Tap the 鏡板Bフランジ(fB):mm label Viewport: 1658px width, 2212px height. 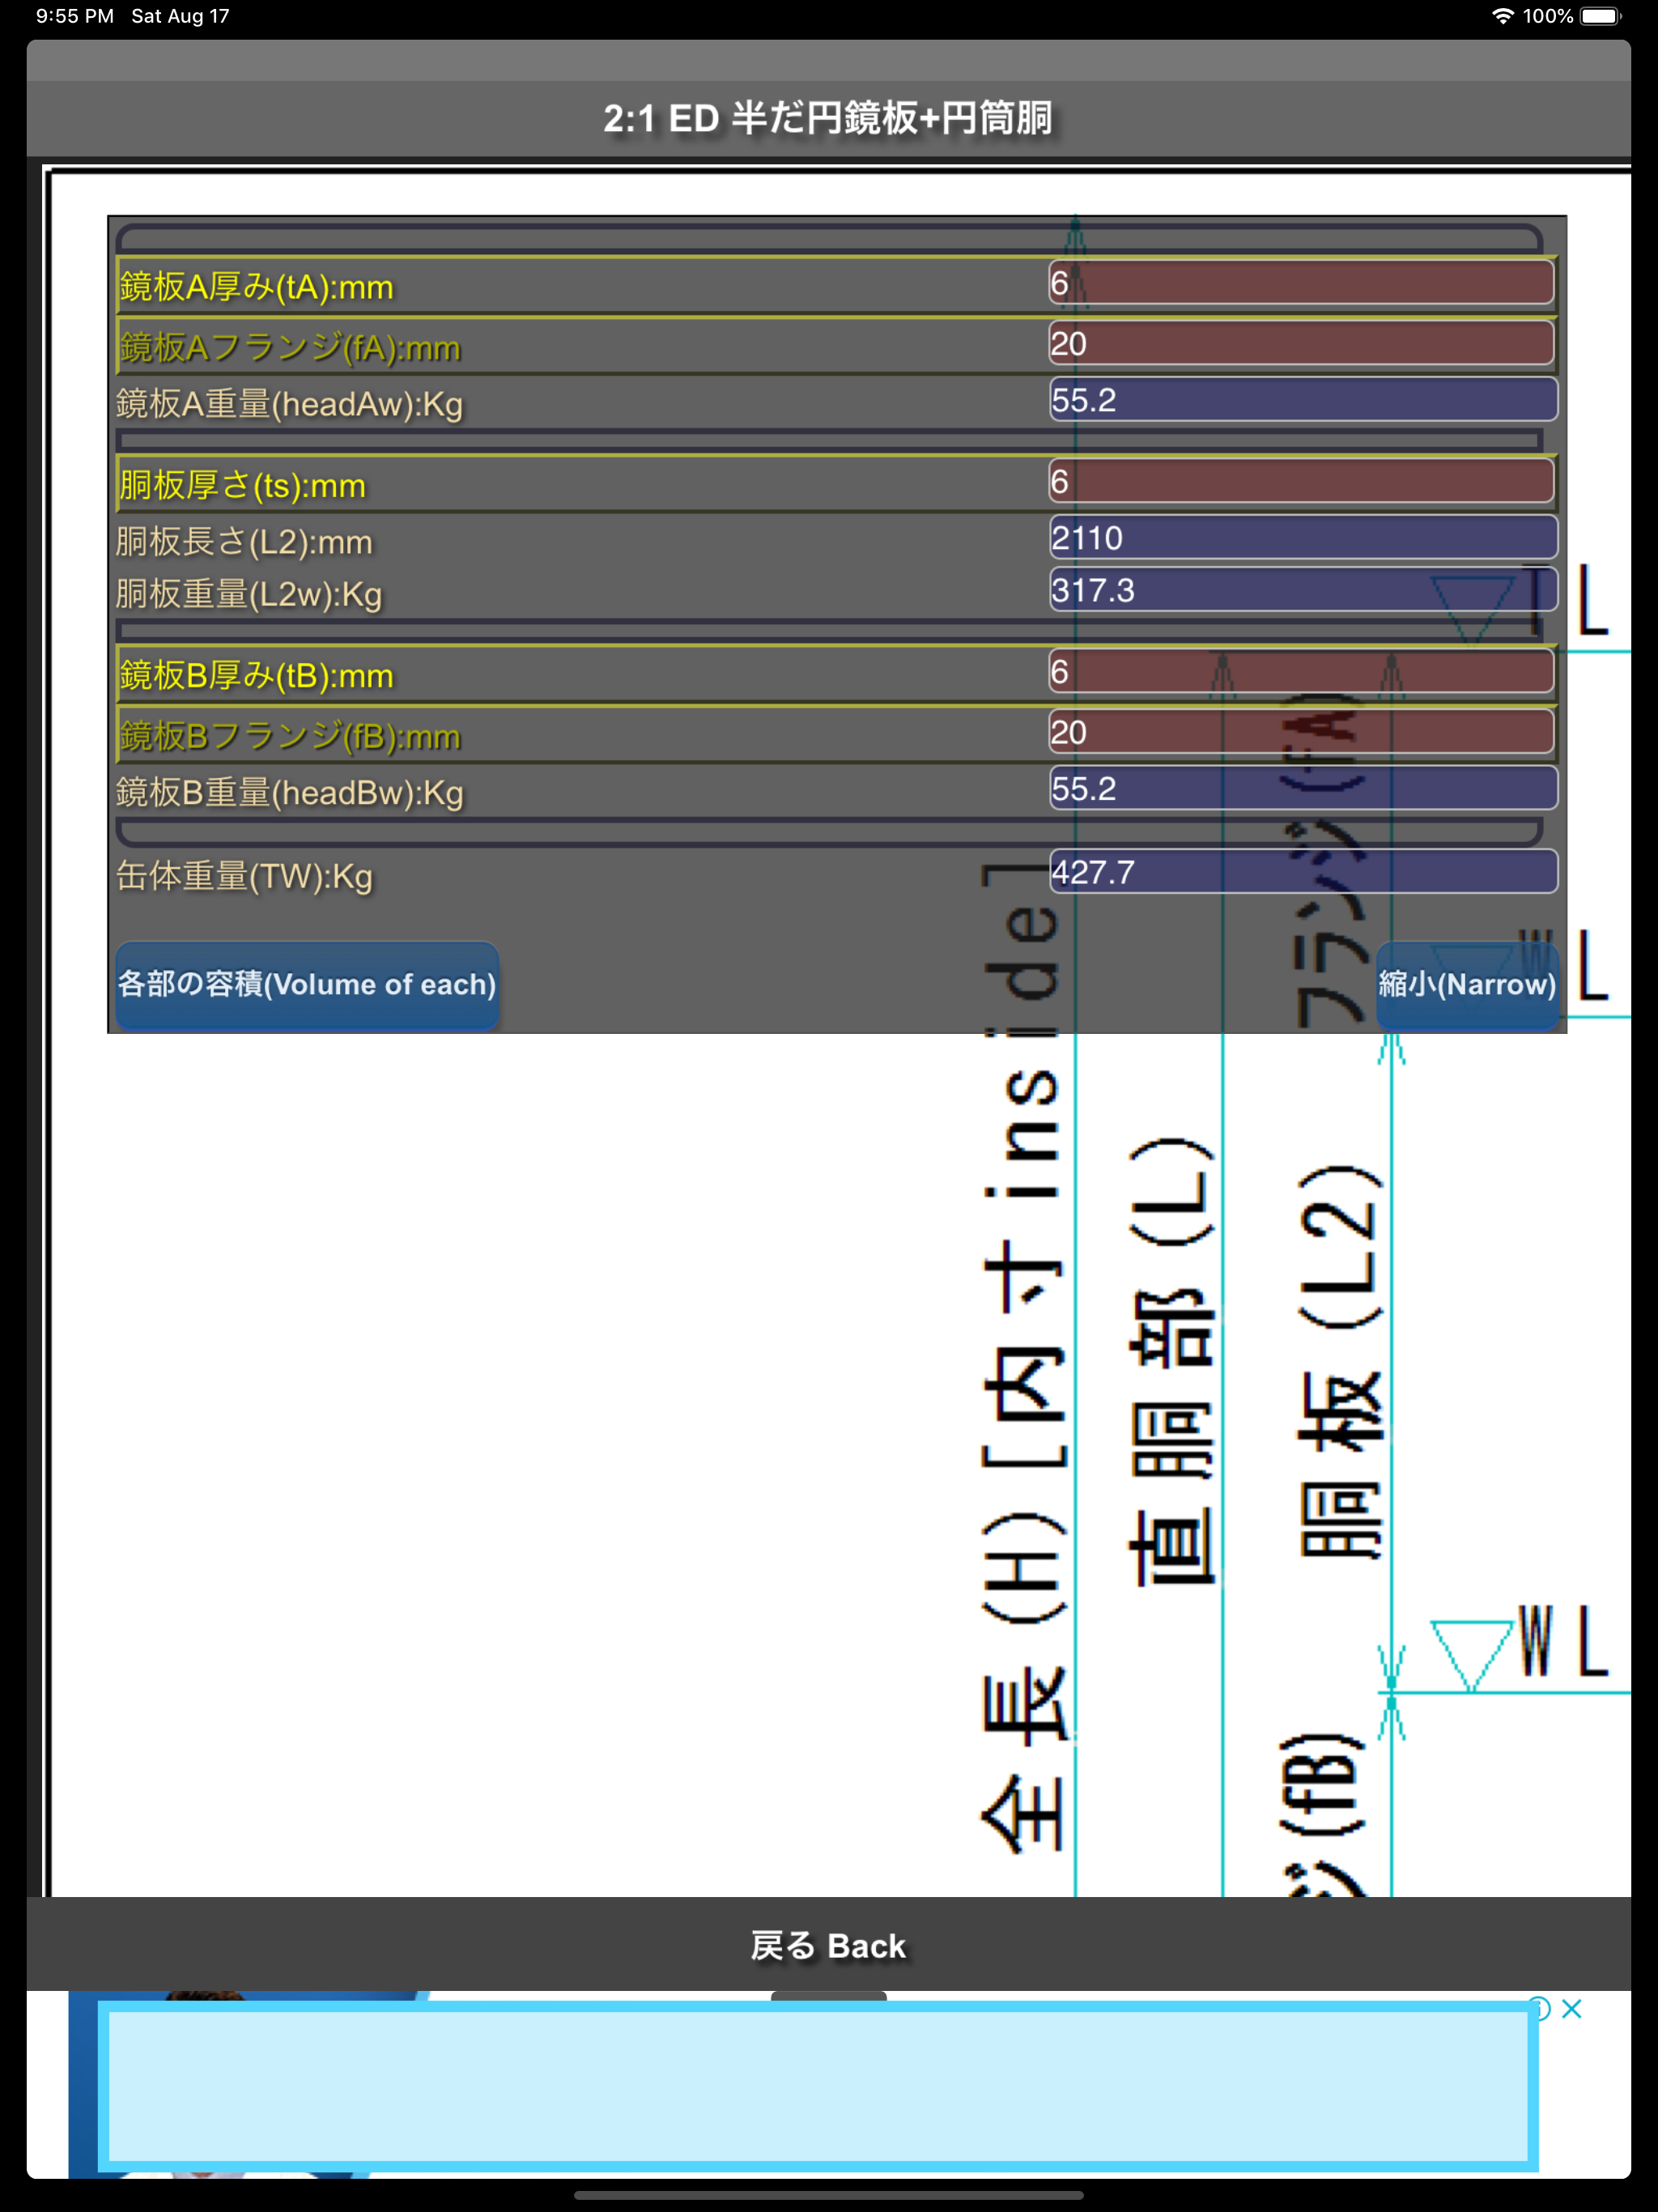pyautogui.click(x=290, y=737)
